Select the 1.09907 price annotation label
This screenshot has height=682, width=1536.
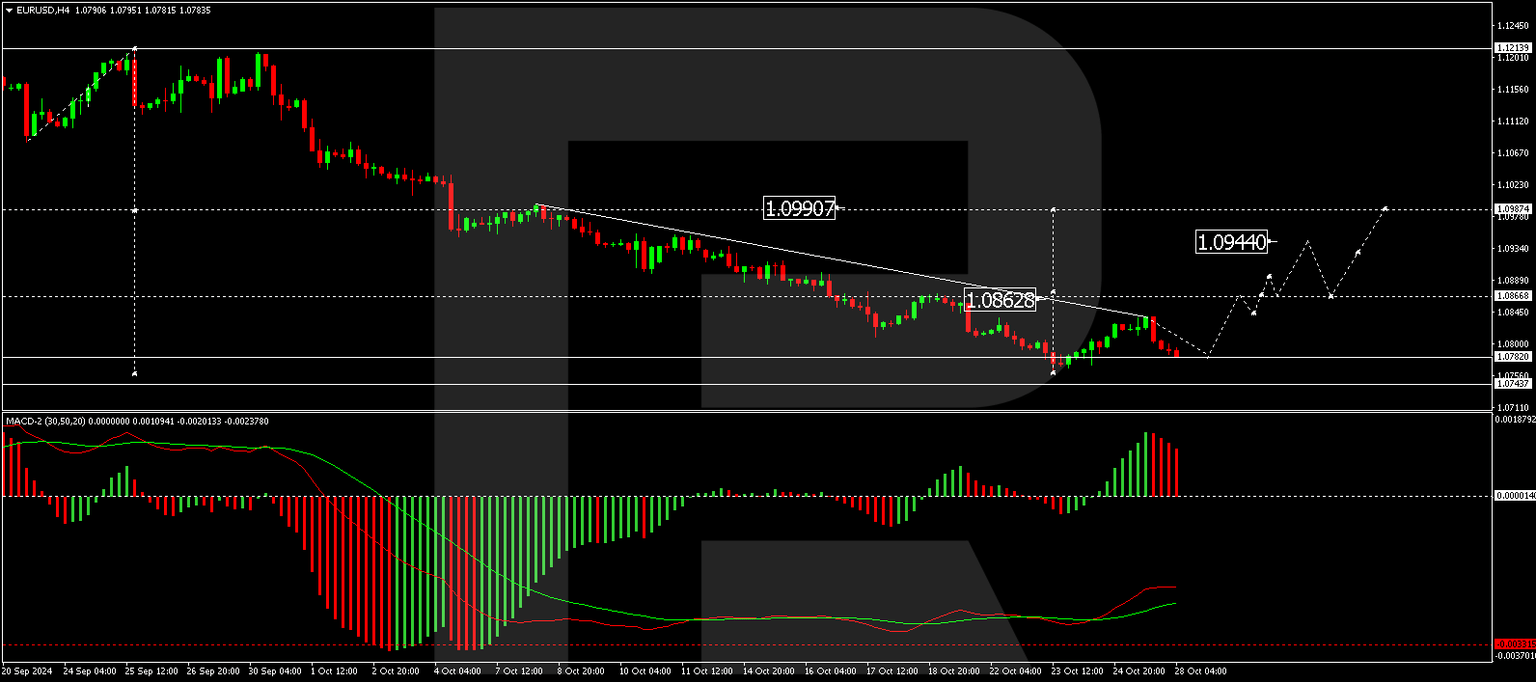coord(800,208)
